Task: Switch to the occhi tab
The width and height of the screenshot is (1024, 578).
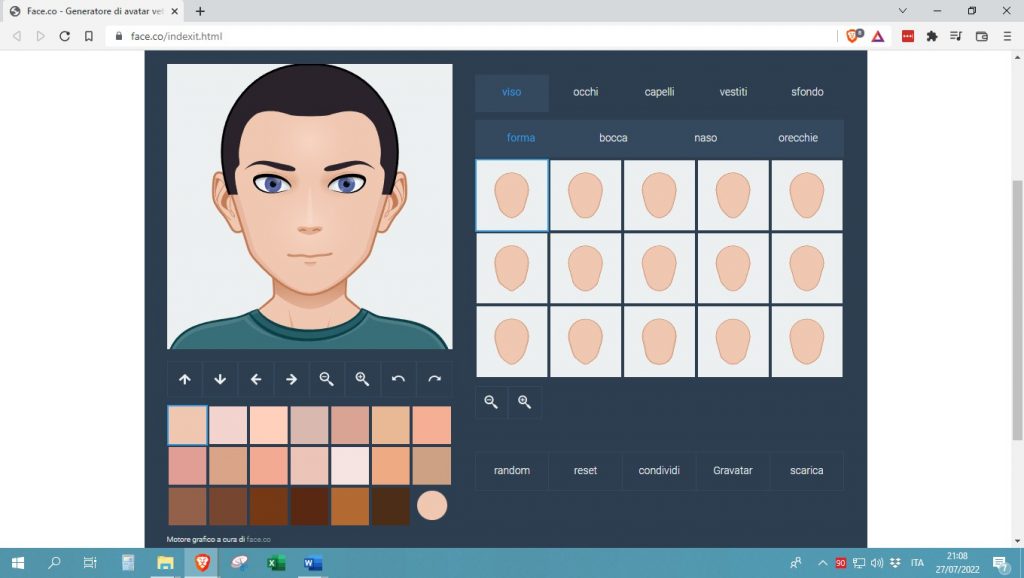Action: click(584, 92)
